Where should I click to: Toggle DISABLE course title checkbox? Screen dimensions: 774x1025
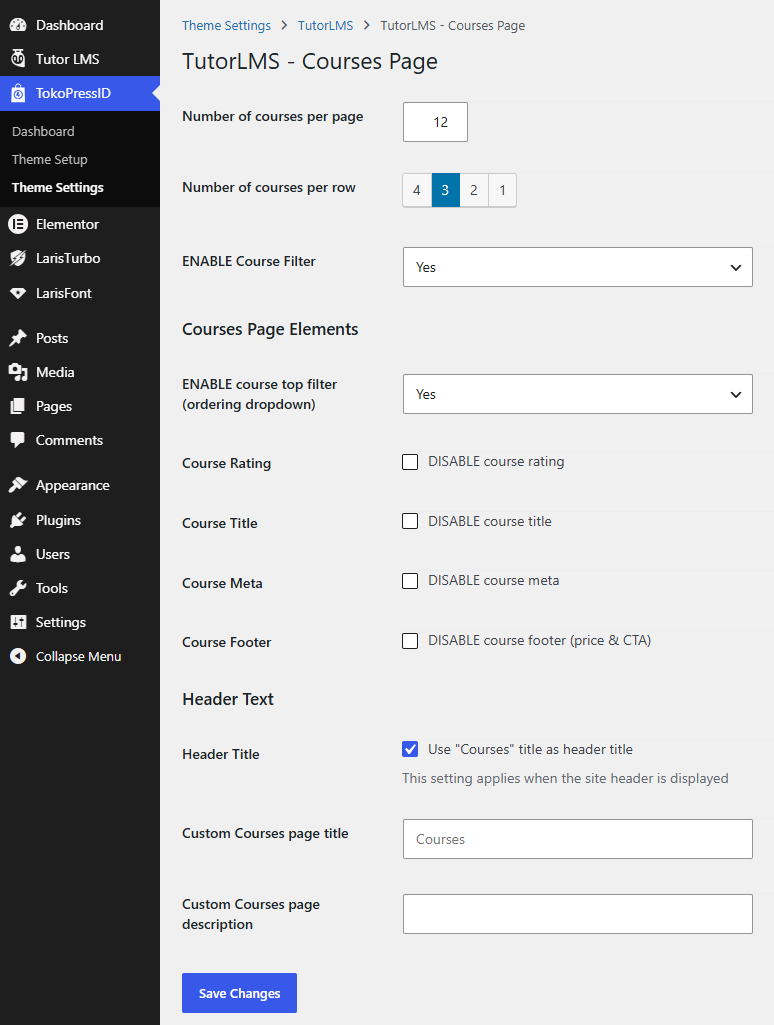click(410, 521)
